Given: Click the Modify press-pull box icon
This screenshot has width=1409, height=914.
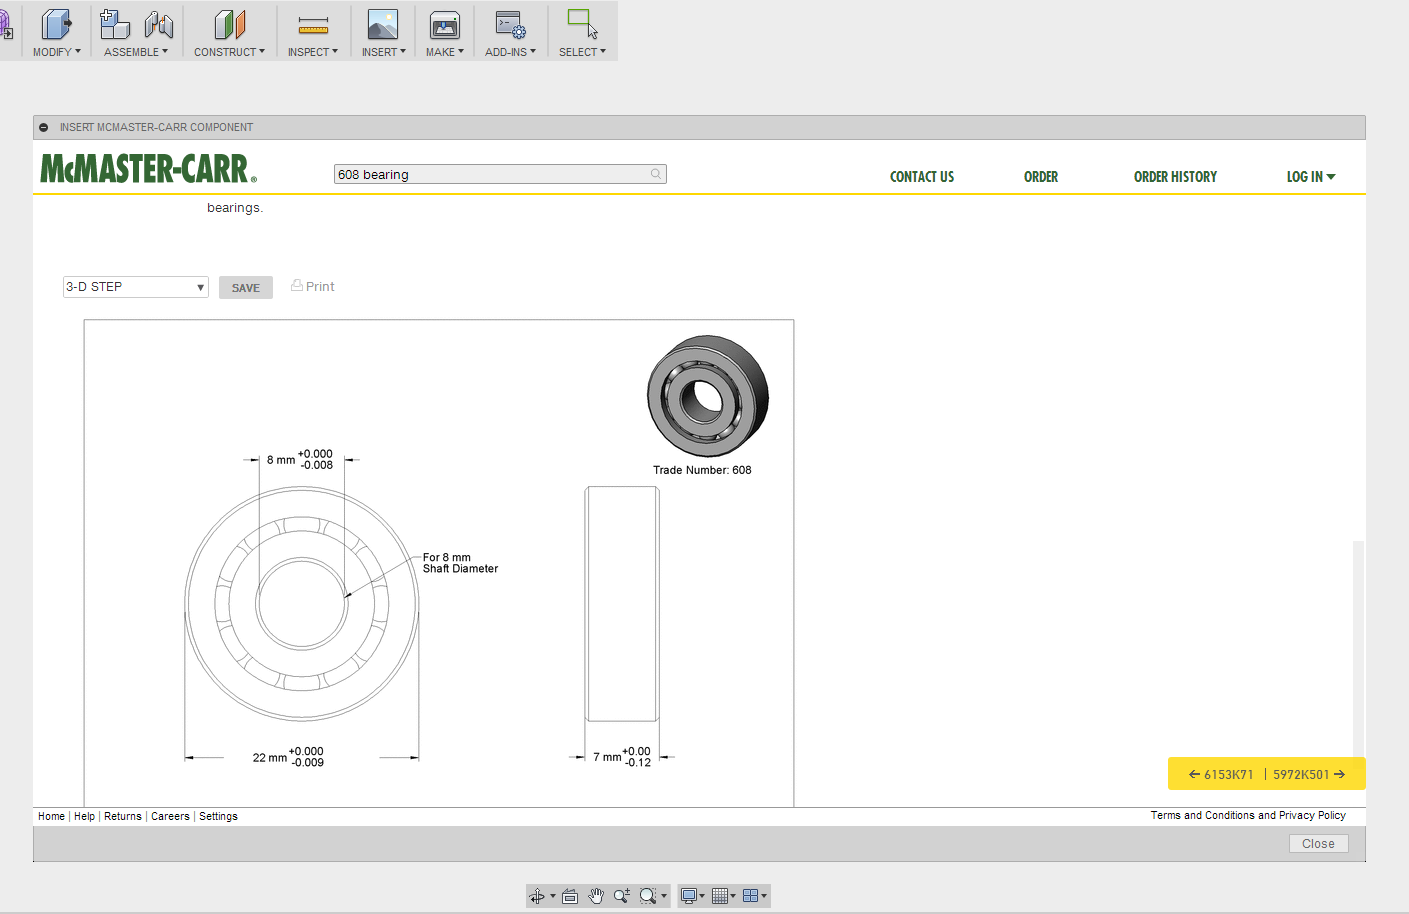Looking at the screenshot, I should click(x=57, y=24).
